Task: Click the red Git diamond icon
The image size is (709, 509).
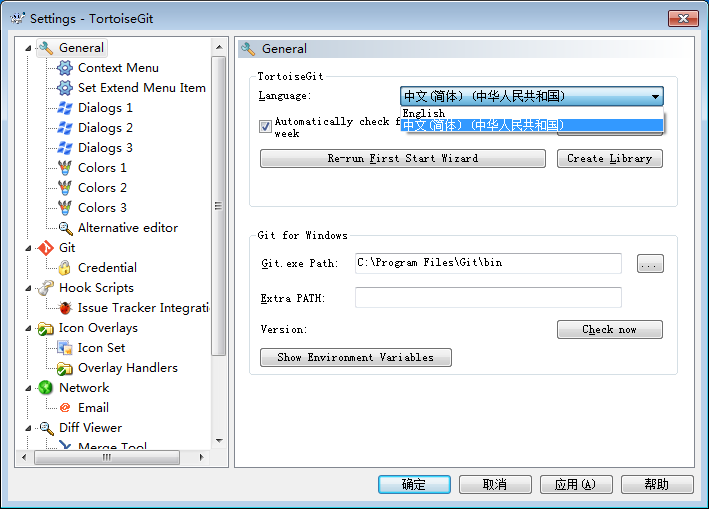Action: [46, 248]
